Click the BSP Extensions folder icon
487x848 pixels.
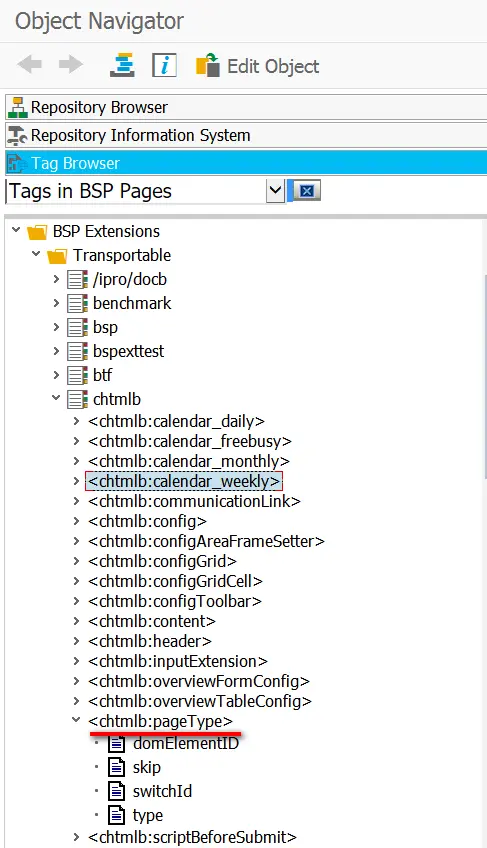(x=37, y=232)
